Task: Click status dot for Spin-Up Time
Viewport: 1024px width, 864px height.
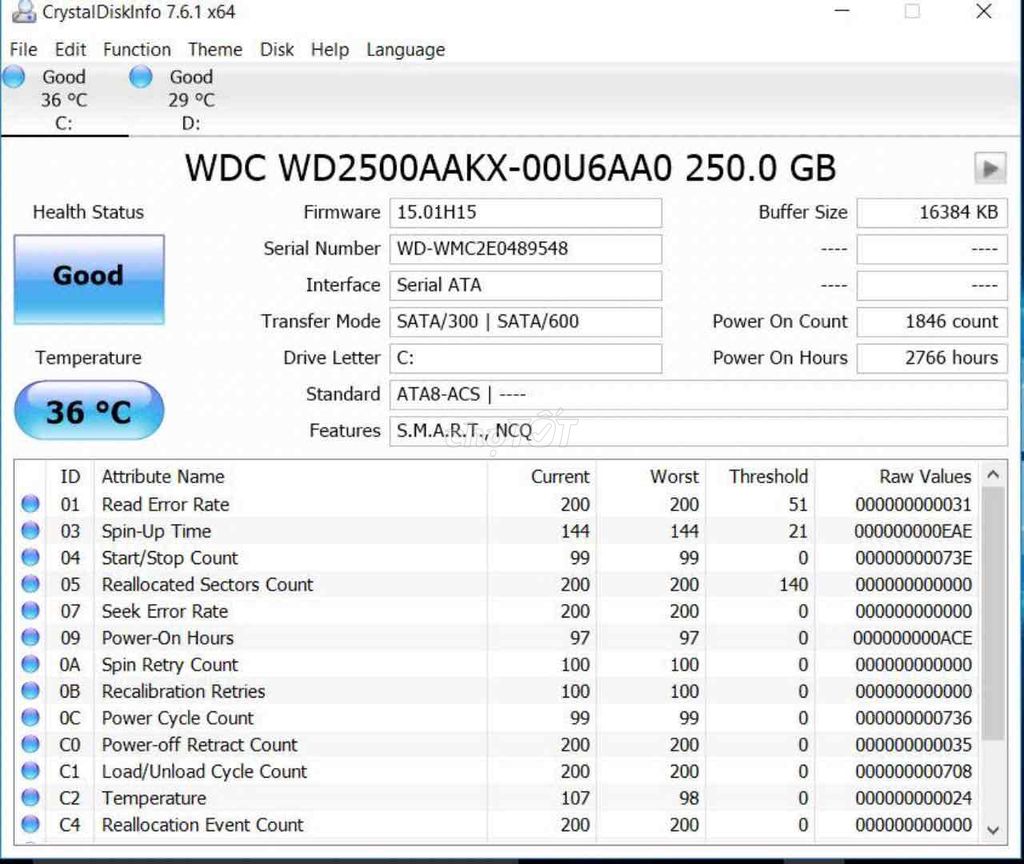Action: point(30,530)
